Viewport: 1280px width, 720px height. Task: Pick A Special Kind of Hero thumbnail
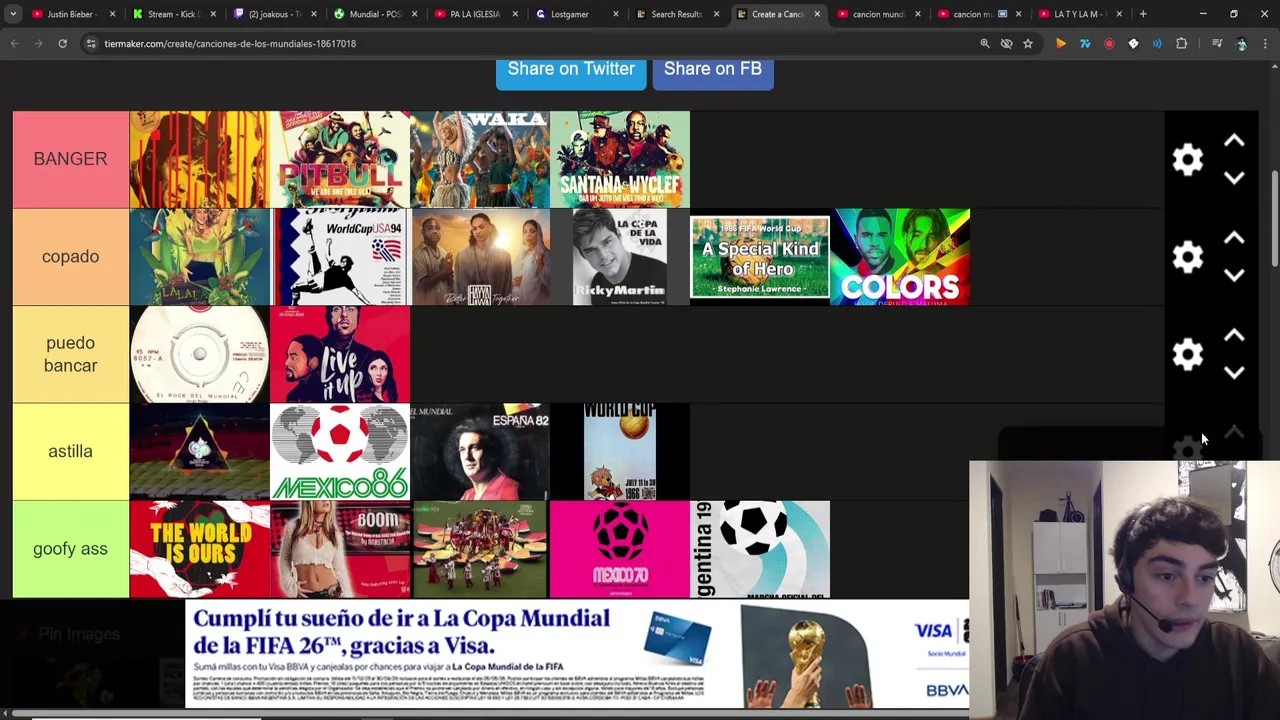coord(760,257)
